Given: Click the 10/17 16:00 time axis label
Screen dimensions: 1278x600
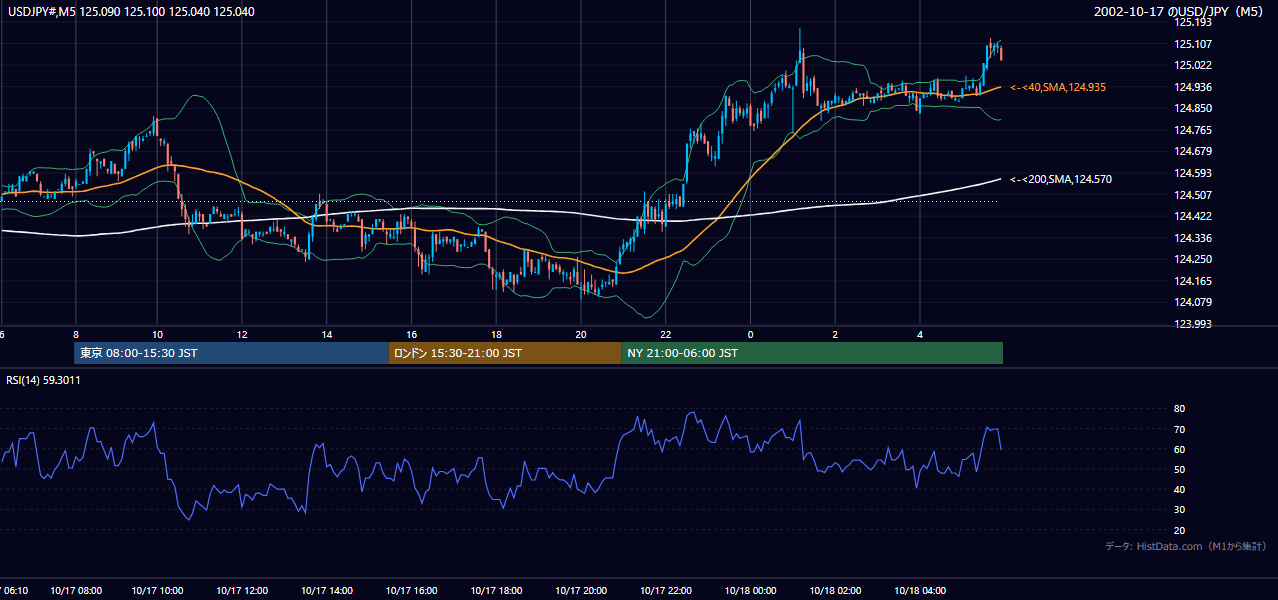Looking at the screenshot, I should click(413, 591).
